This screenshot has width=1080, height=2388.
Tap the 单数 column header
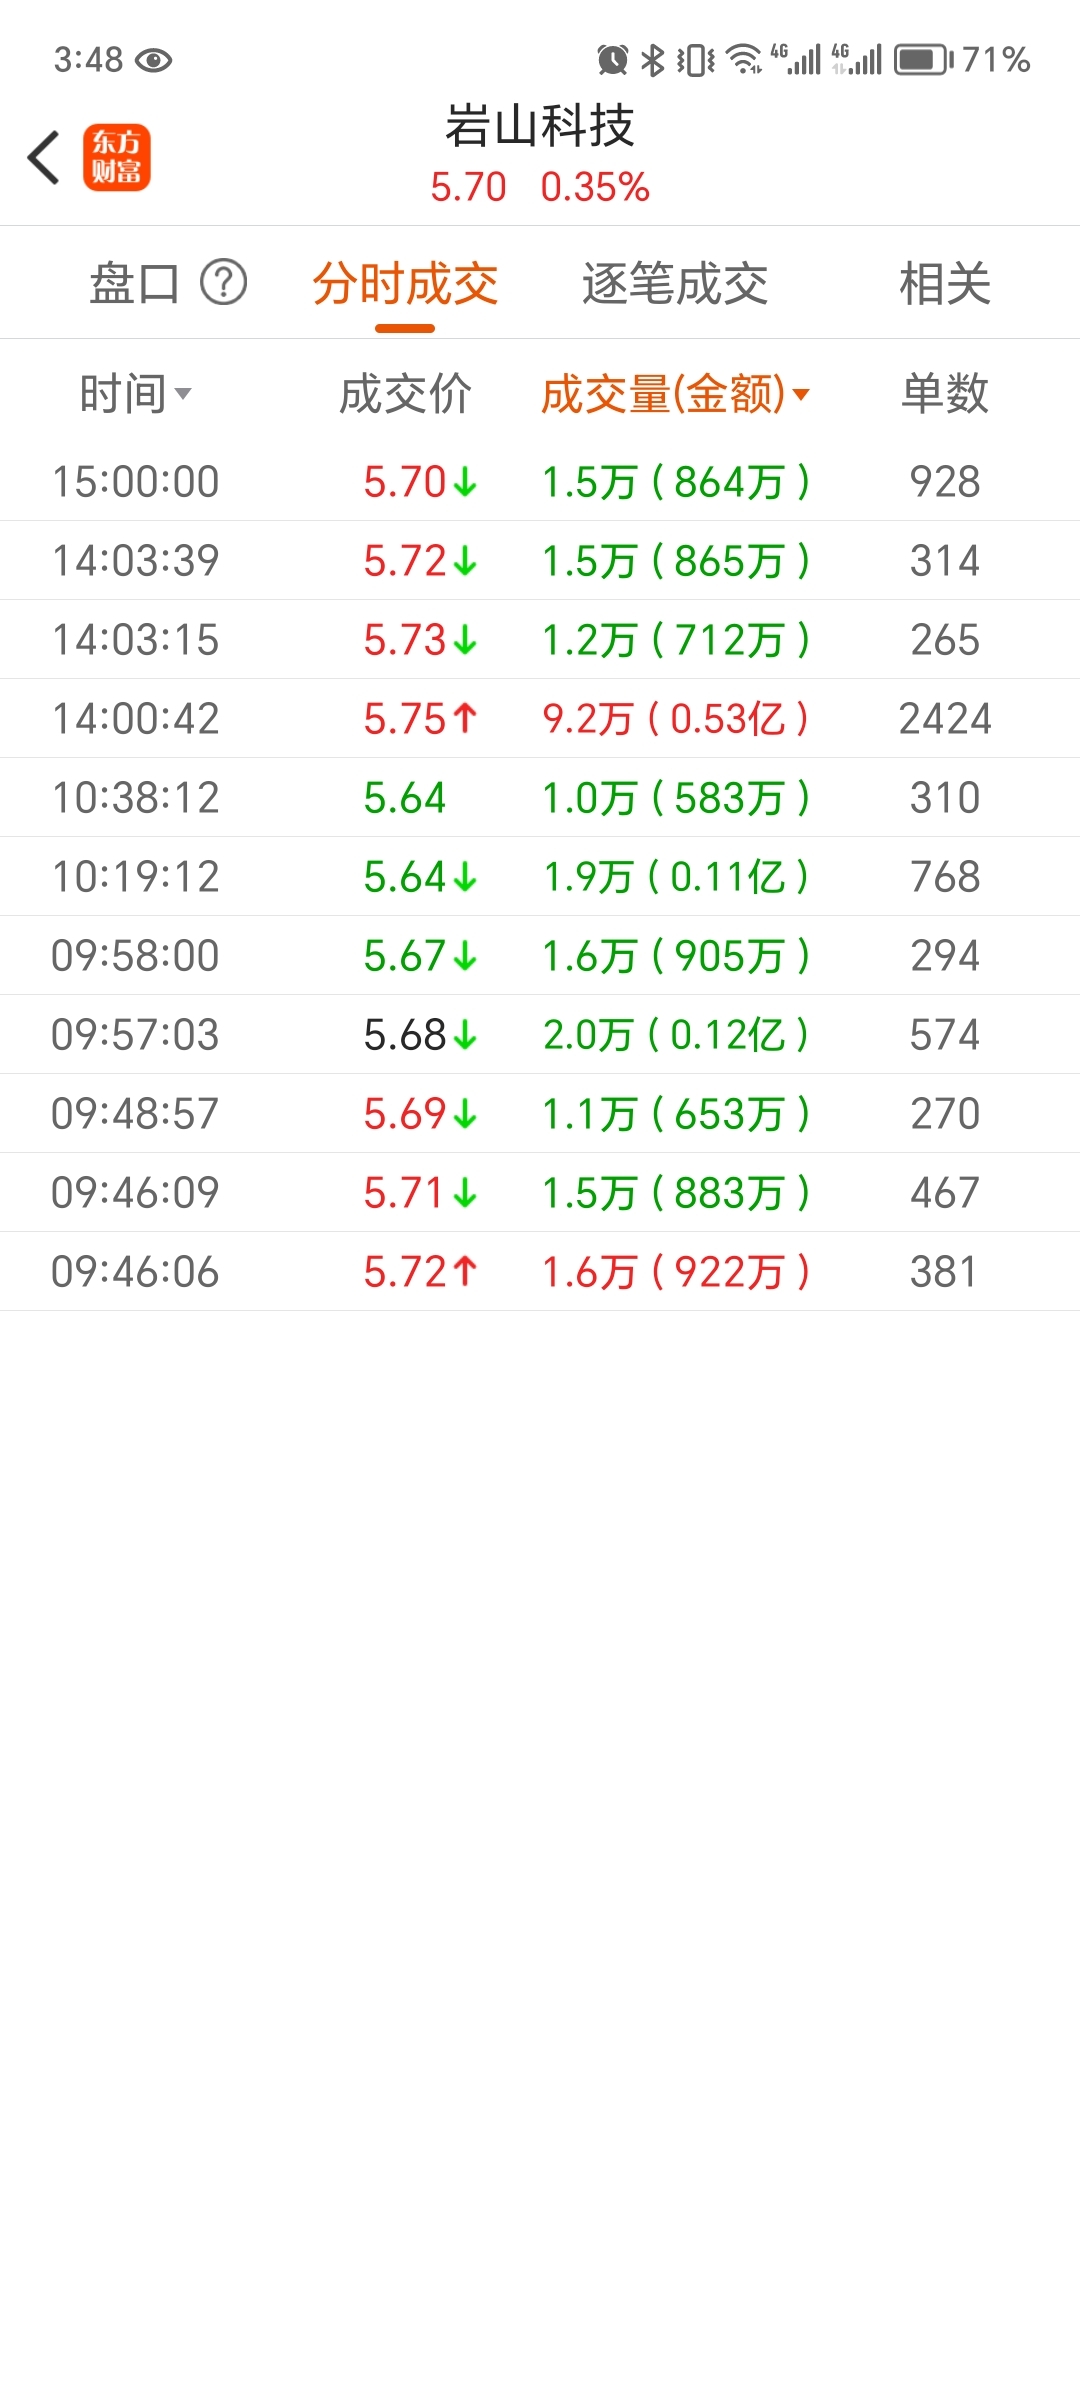pyautogui.click(x=944, y=394)
